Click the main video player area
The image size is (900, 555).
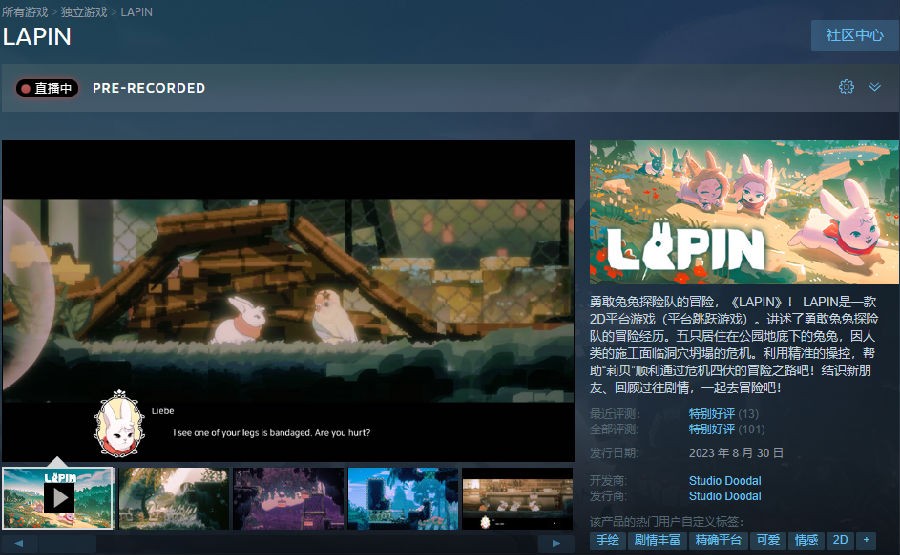coord(288,301)
